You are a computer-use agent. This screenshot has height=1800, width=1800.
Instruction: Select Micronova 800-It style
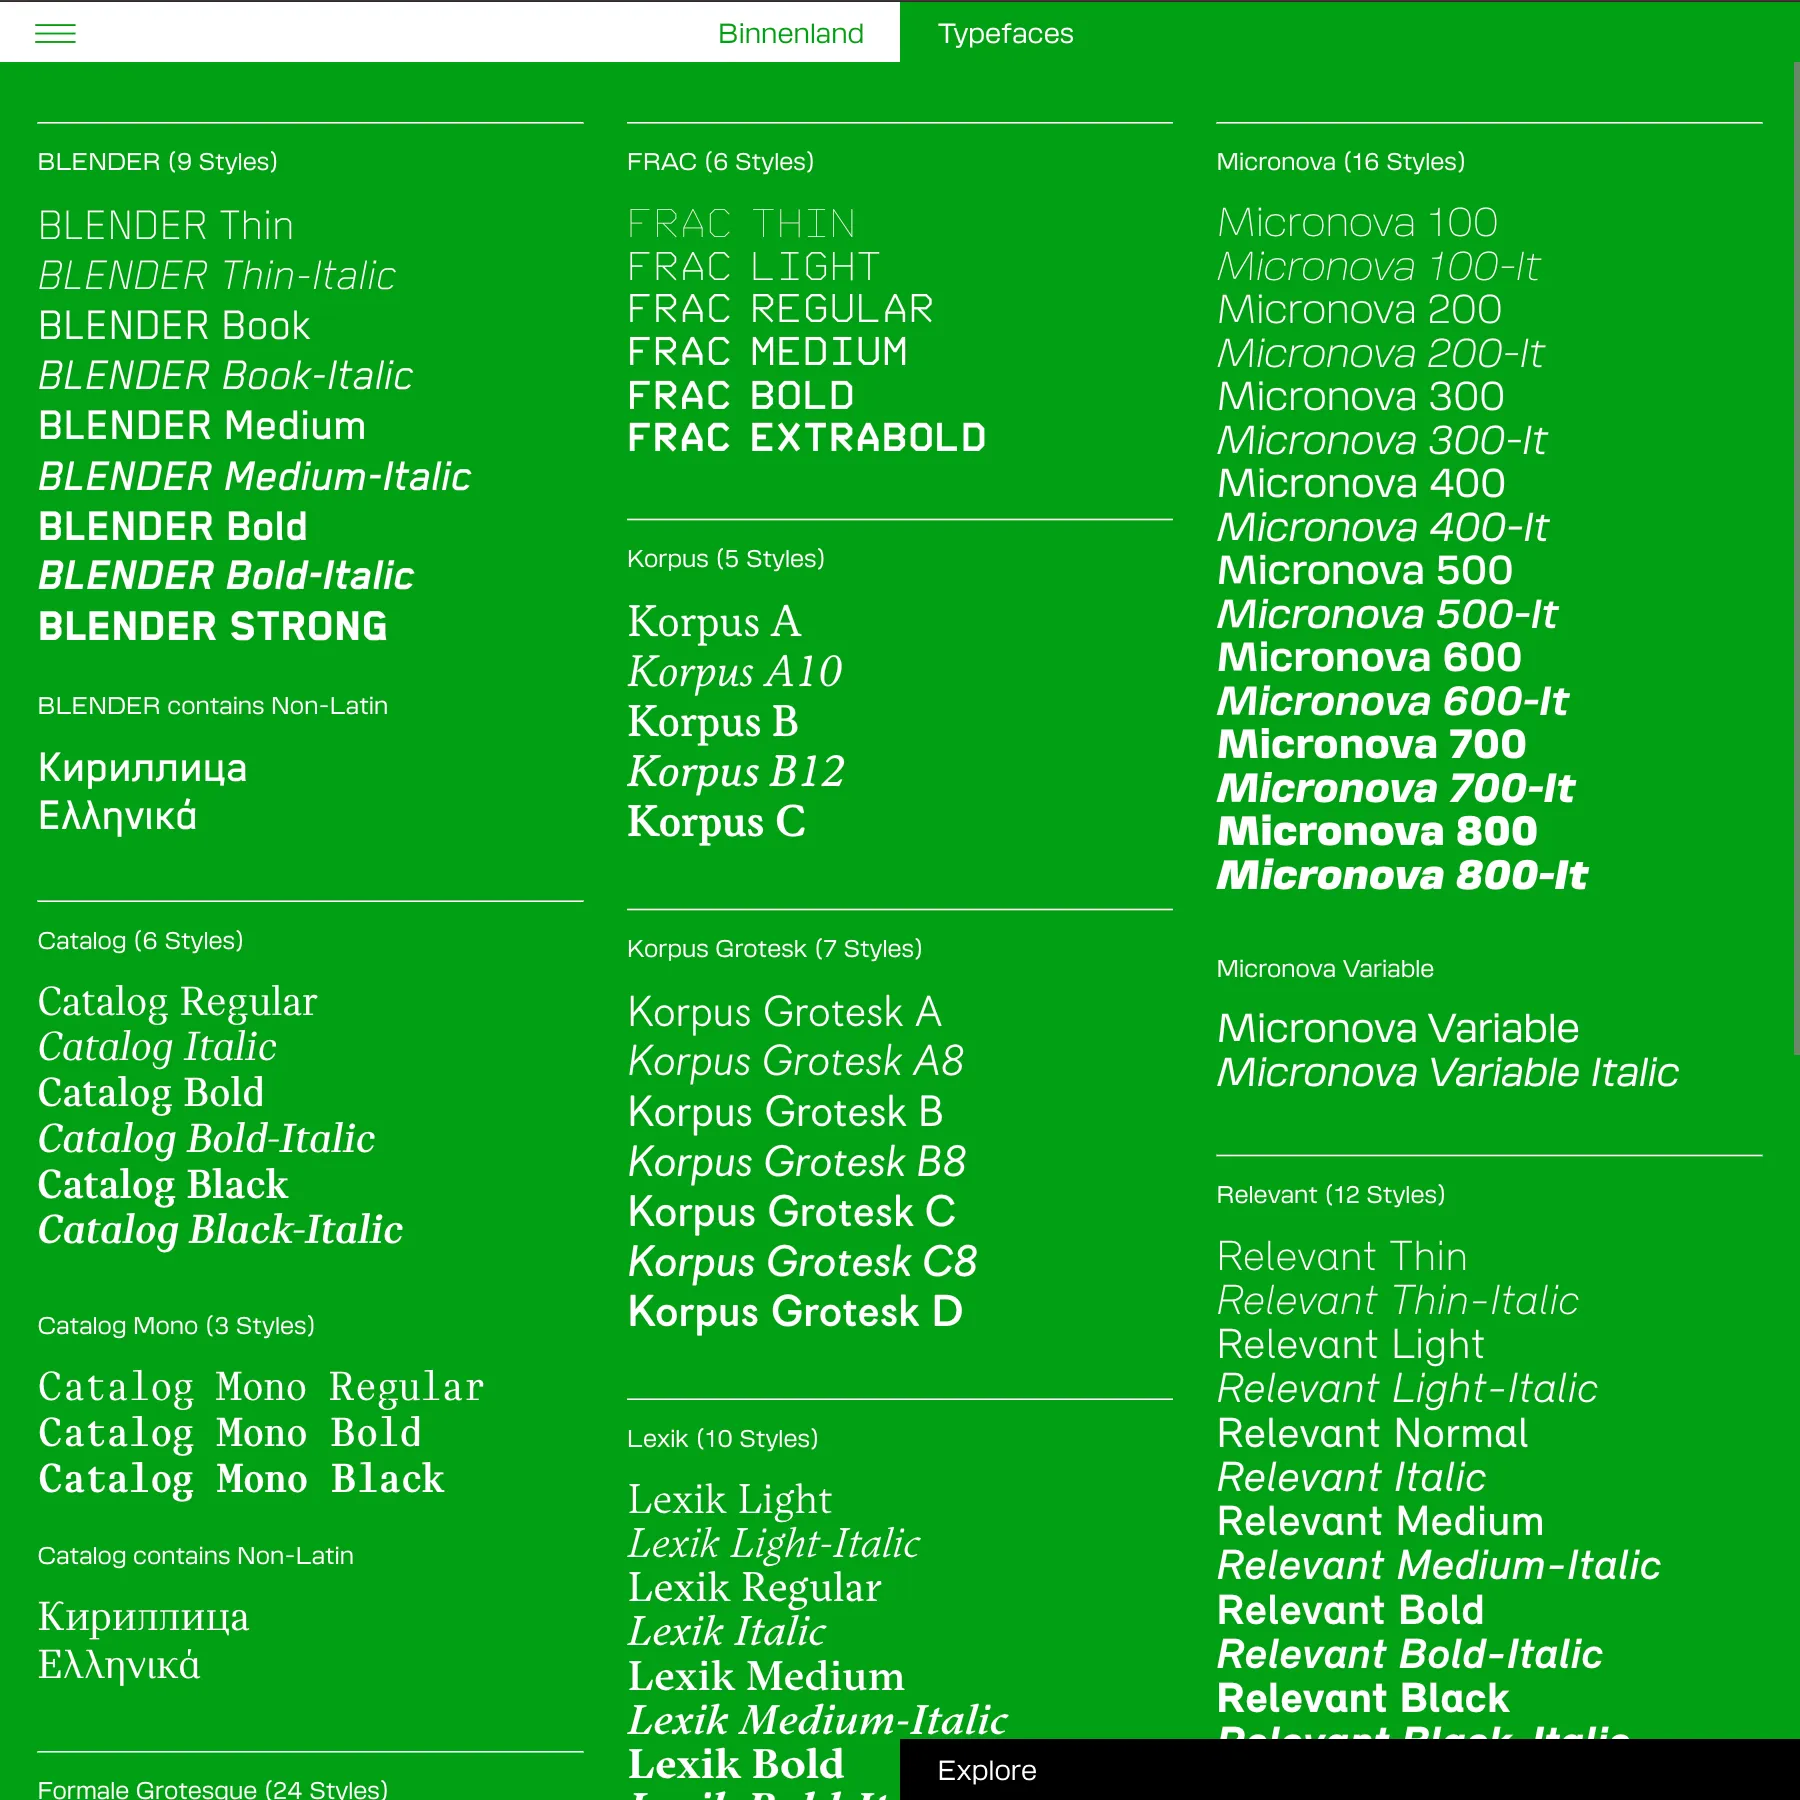point(1401,876)
